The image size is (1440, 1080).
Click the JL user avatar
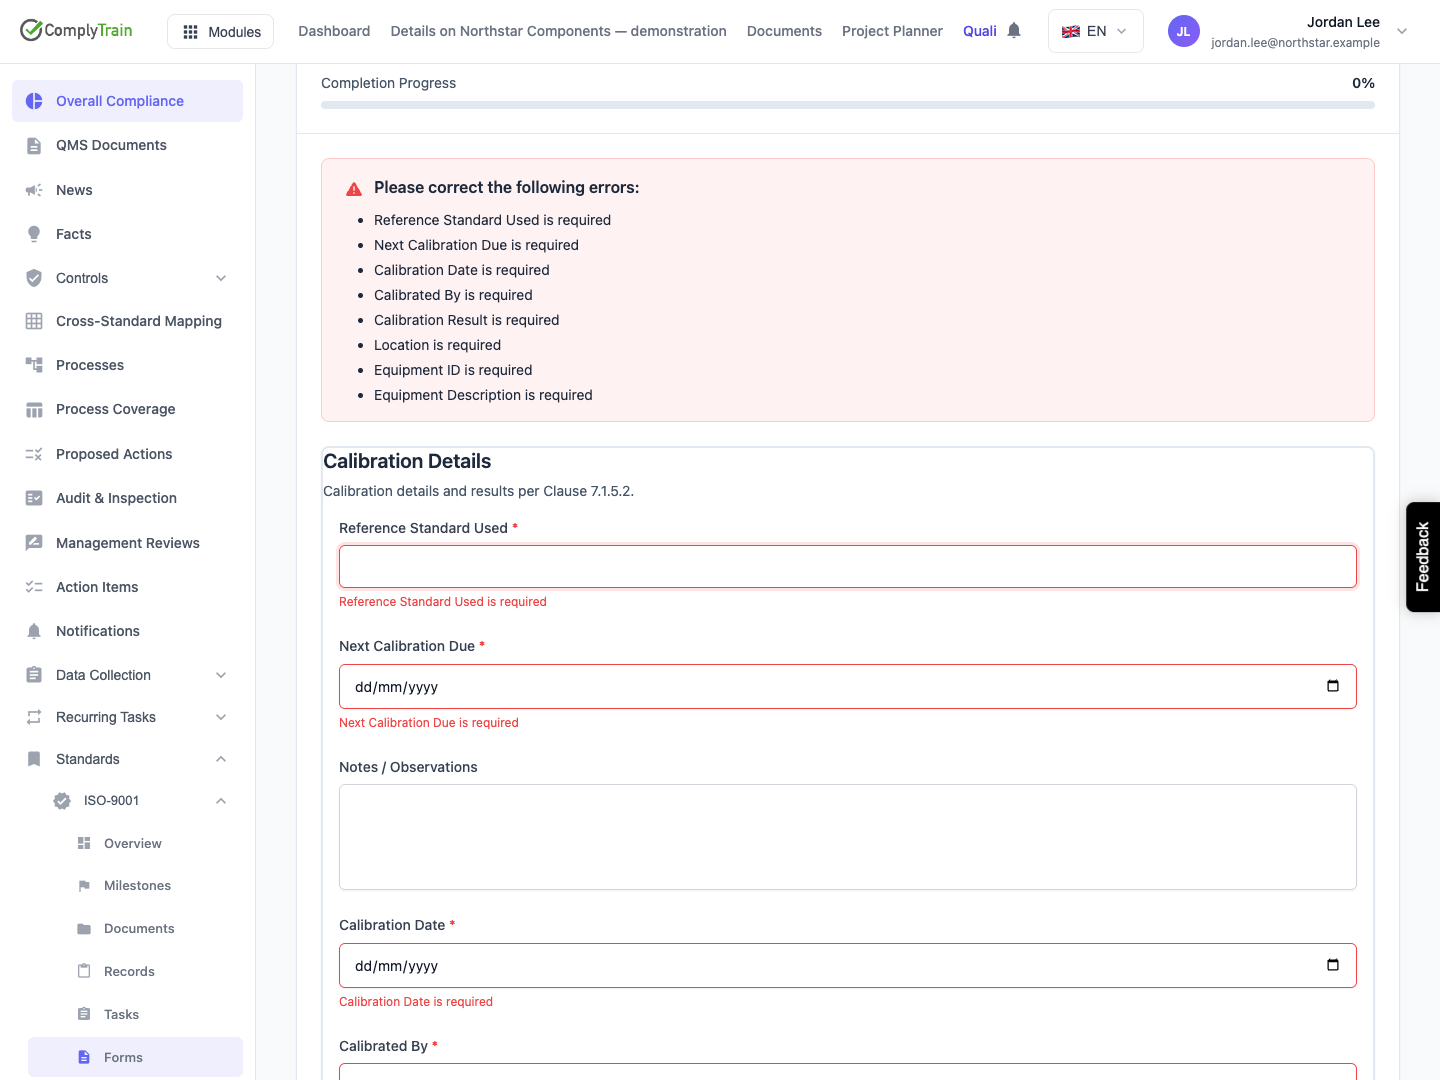tap(1183, 31)
